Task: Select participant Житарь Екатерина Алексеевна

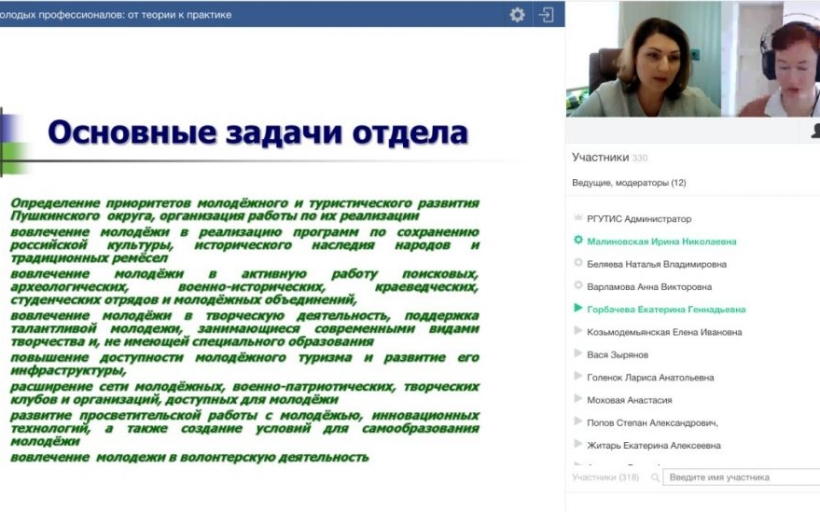Action: (654, 445)
